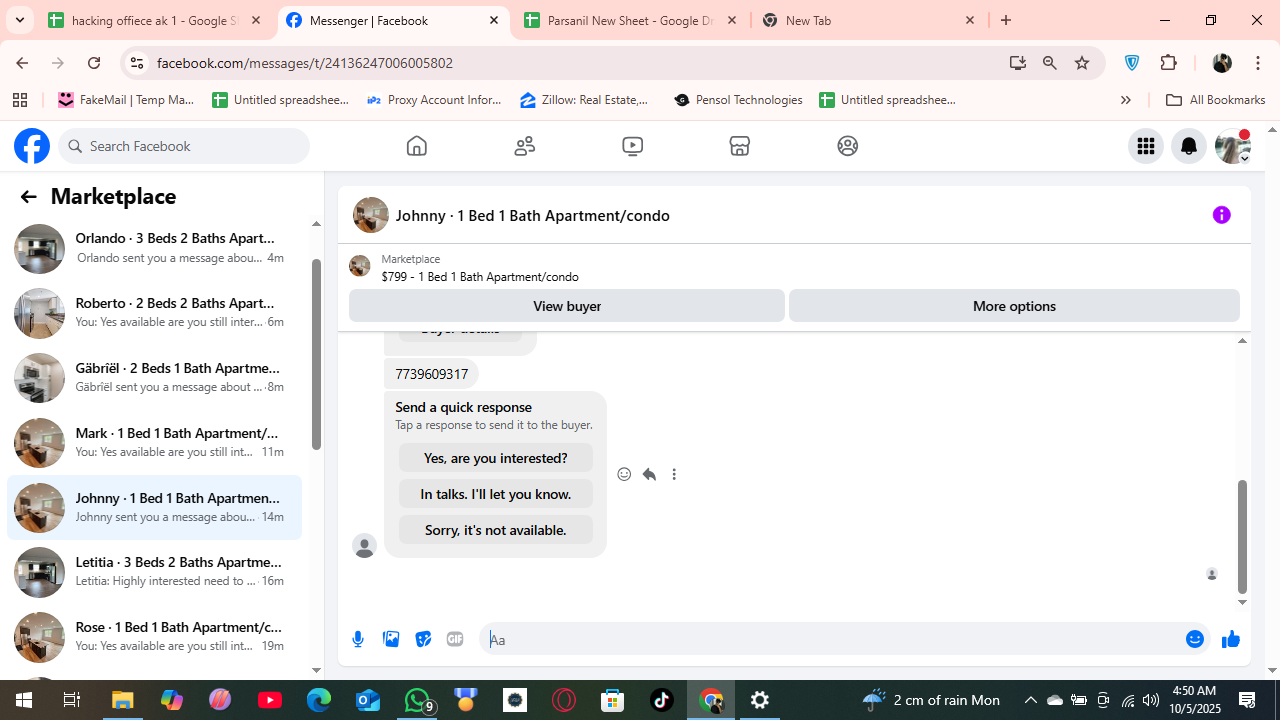Open Windows Start menu
The height and width of the screenshot is (720, 1280).
pos(24,700)
